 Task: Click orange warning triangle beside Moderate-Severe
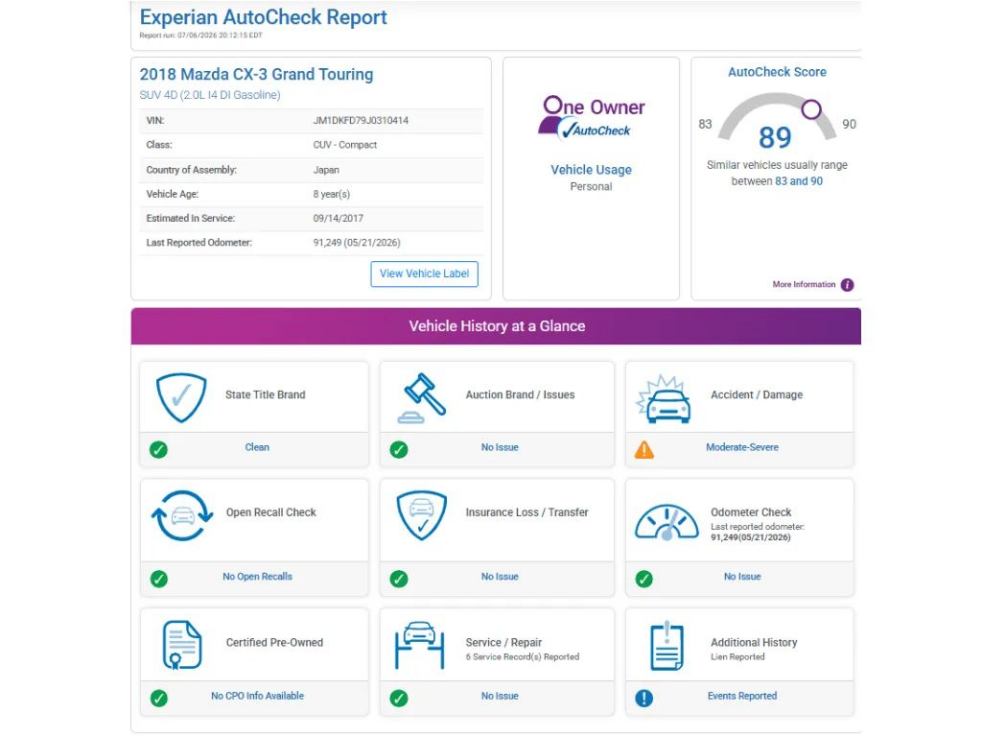pos(644,450)
